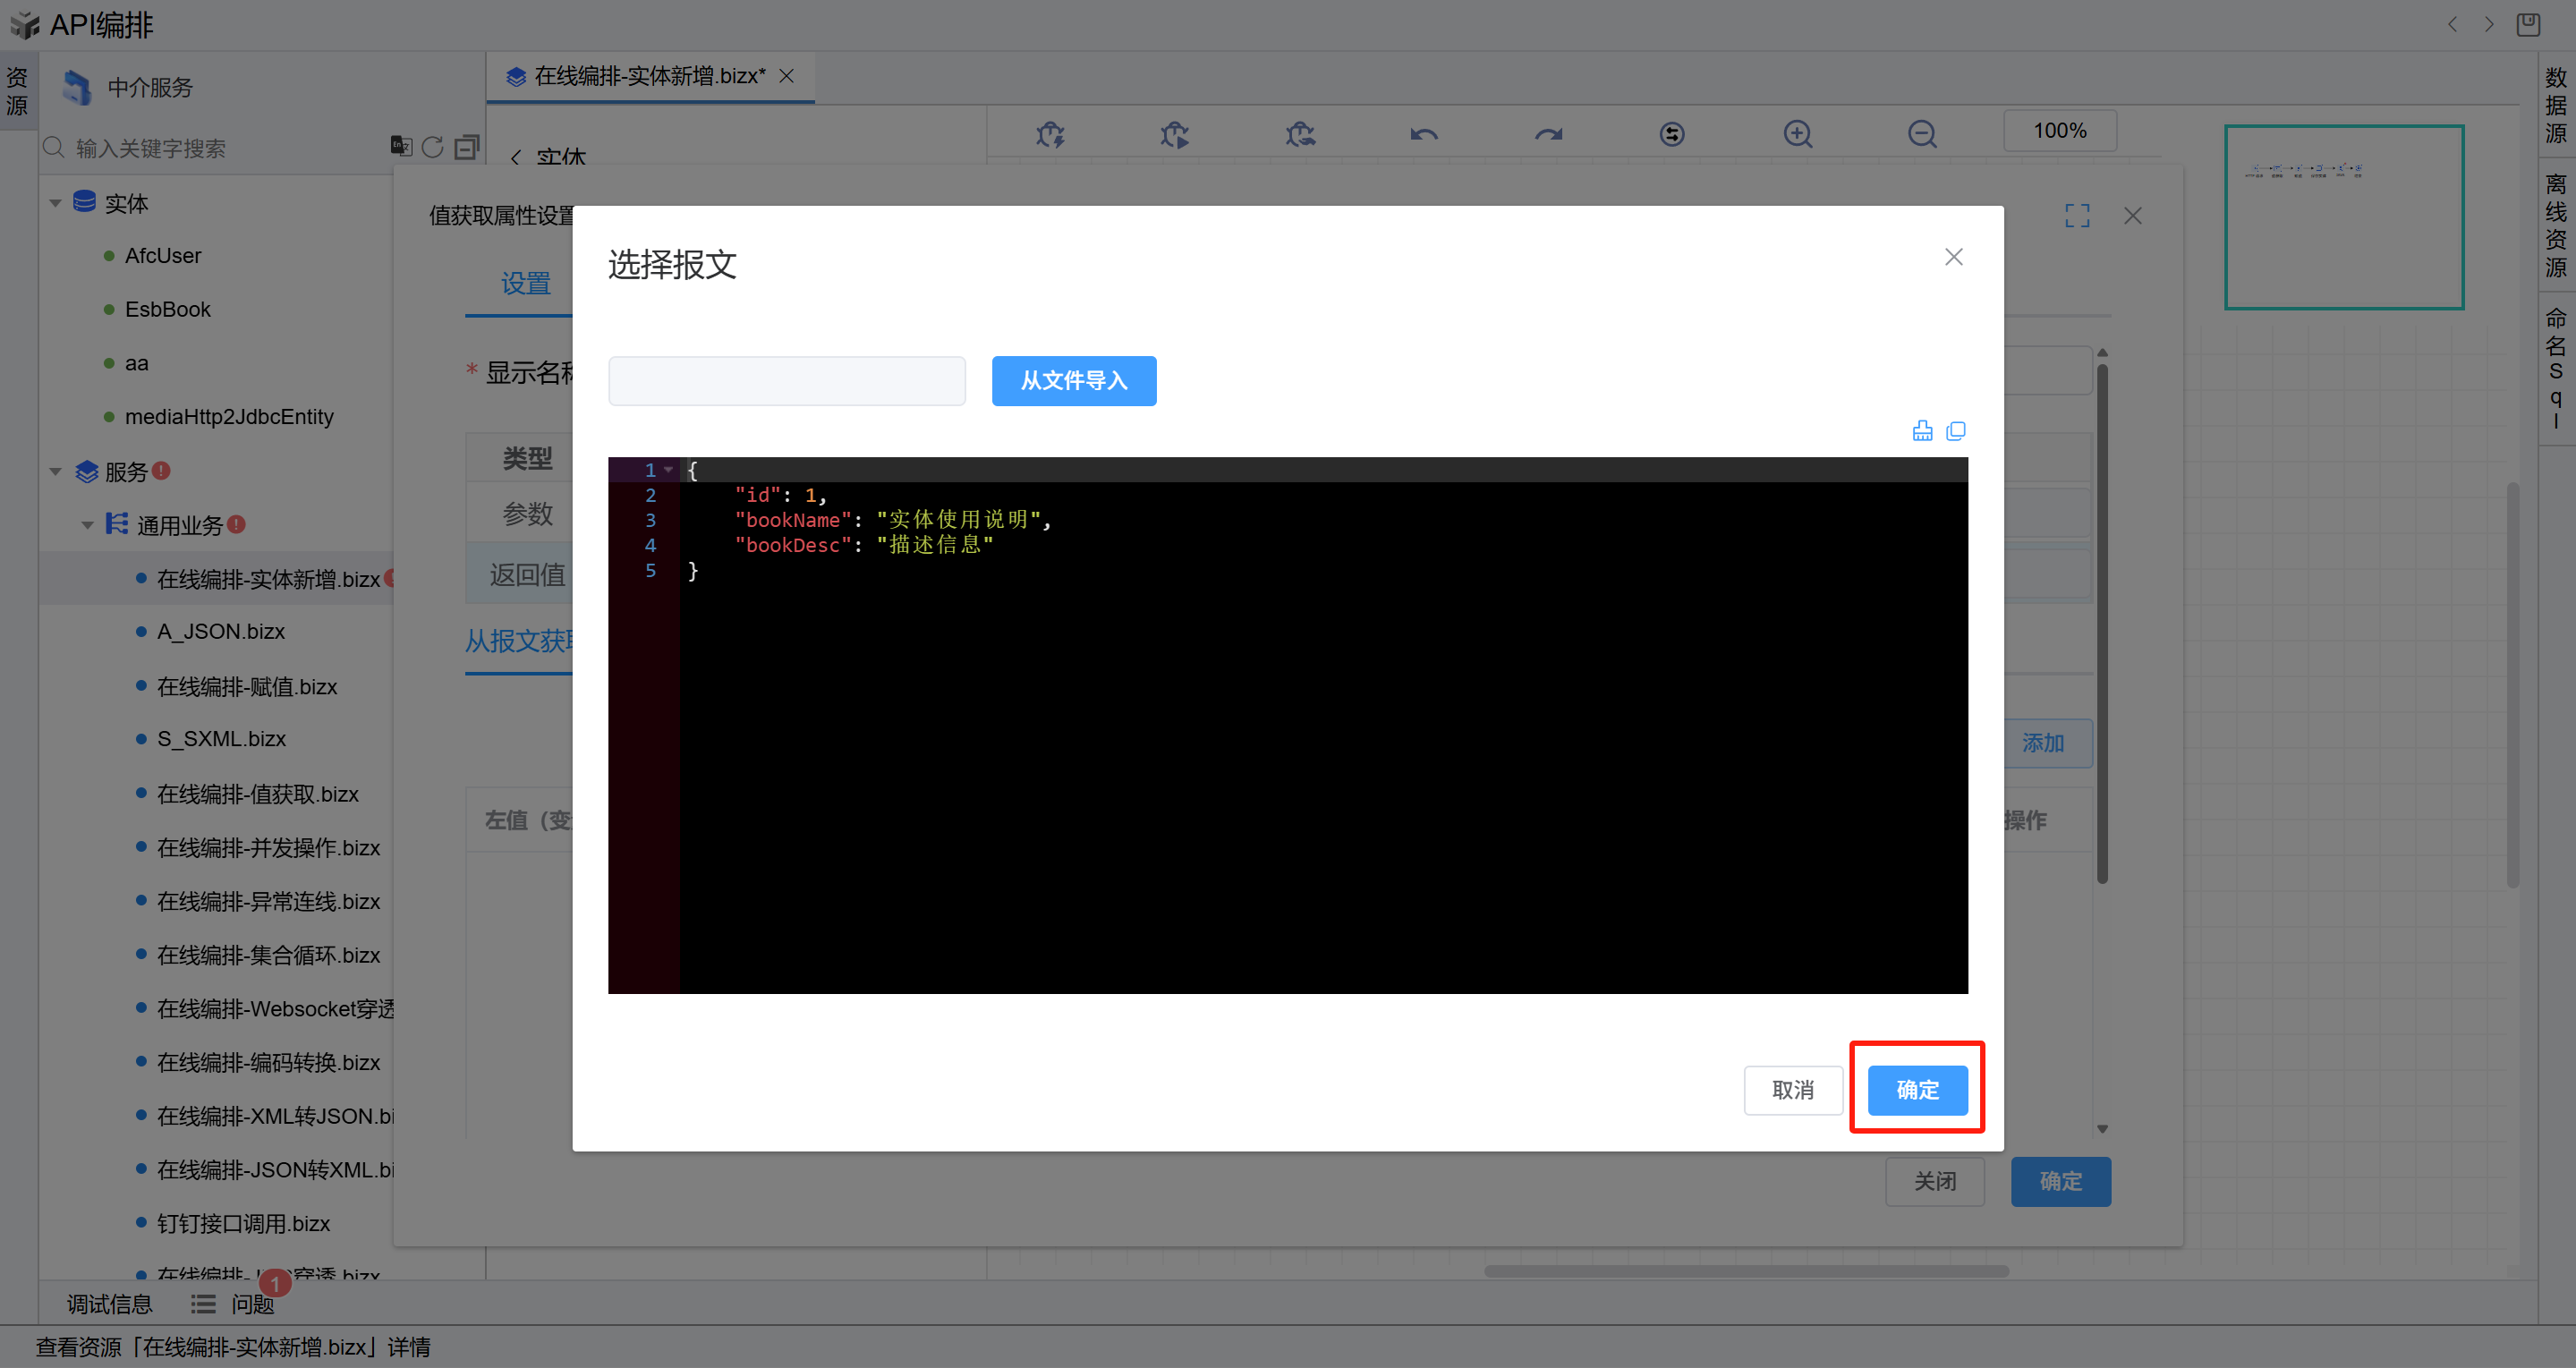Collapse the 实体 tree node
This screenshot has height=1368, width=2576.
(56, 203)
